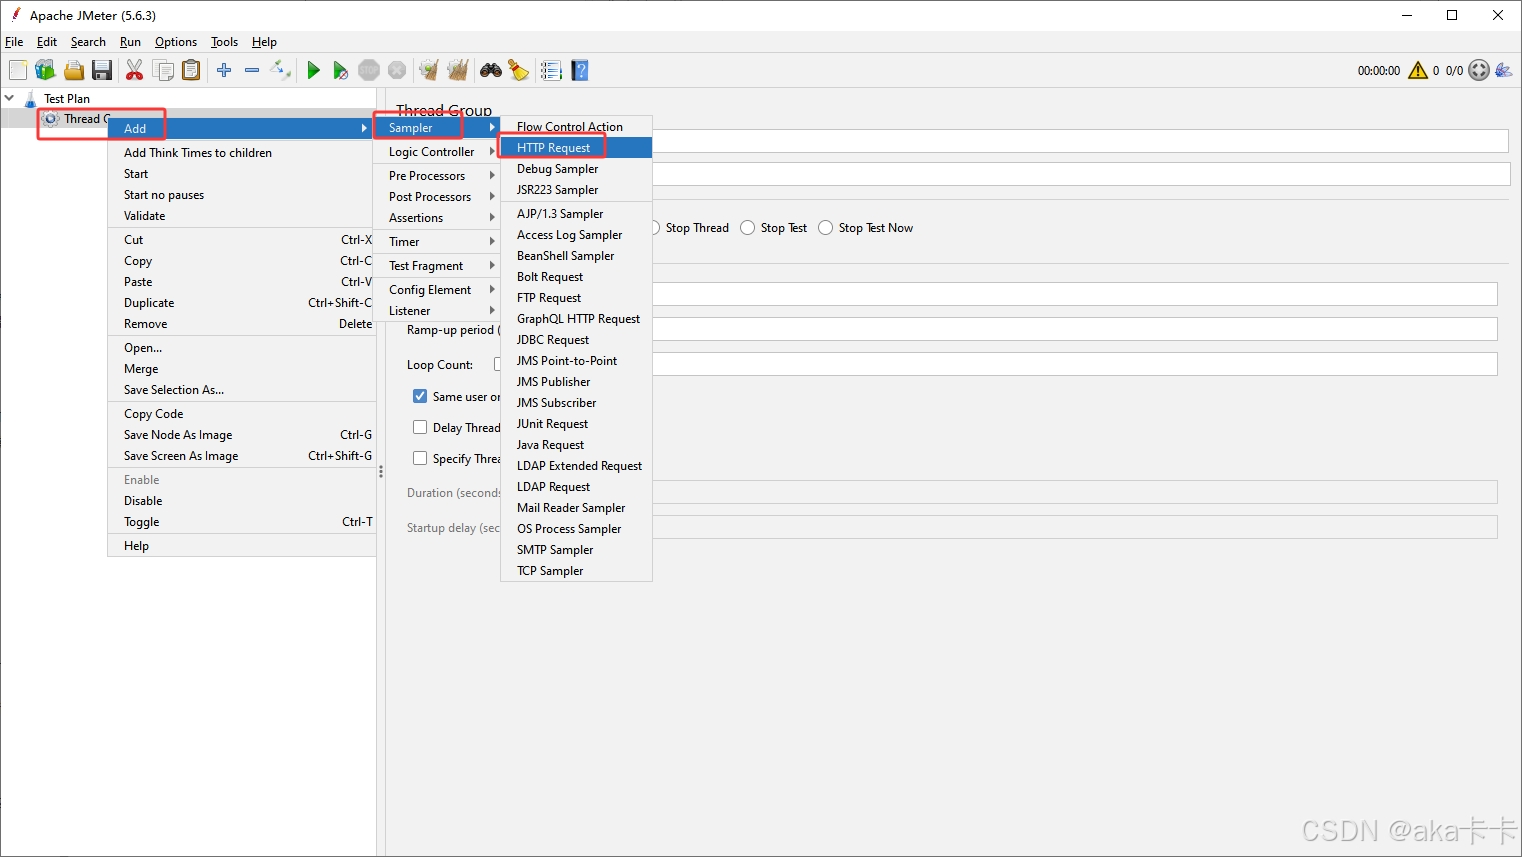Image resolution: width=1522 pixels, height=857 pixels.
Task: Expand the Timer submenu
Action: tap(437, 242)
